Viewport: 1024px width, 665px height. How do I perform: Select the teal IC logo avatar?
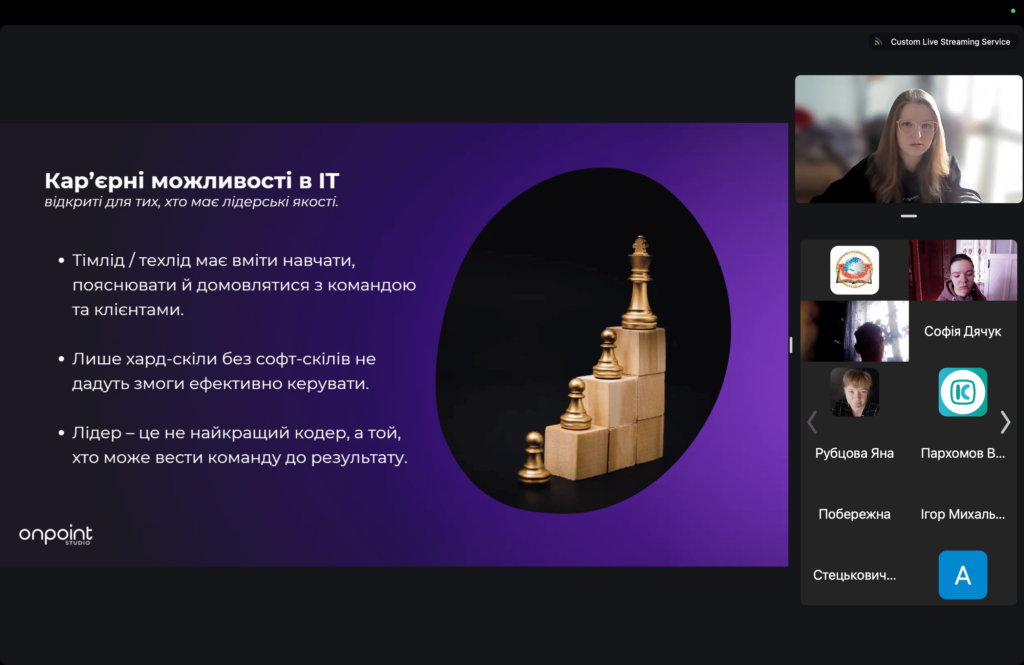(x=963, y=392)
